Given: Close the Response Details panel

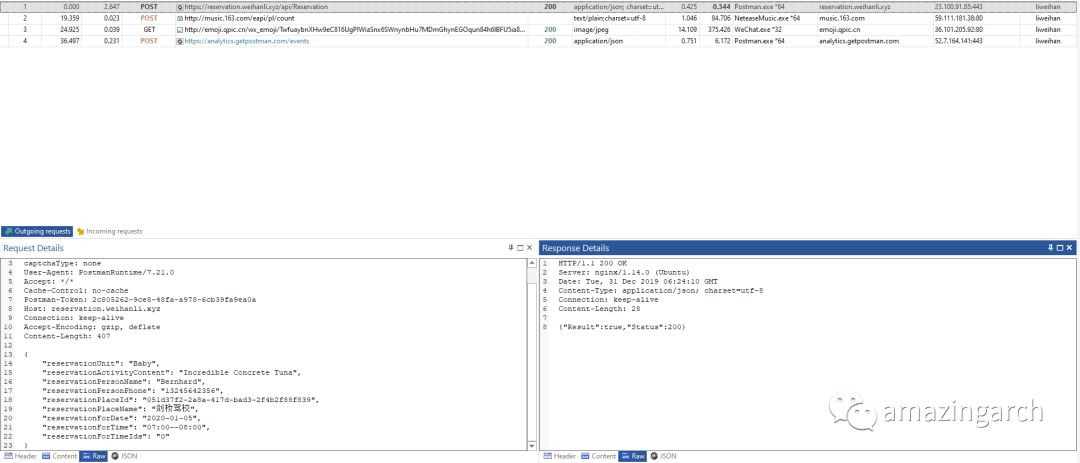Looking at the screenshot, I should click(1069, 247).
